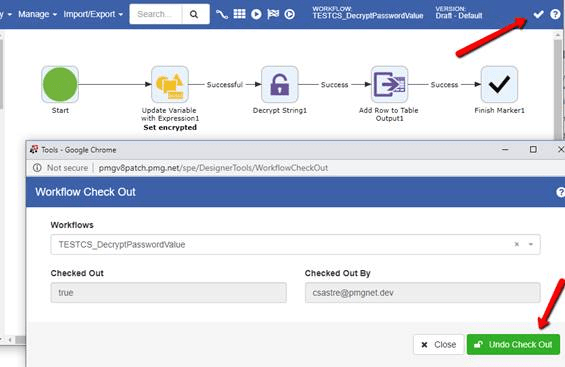Open the grid view toolbar icon
The image size is (565, 367).
[x=239, y=14]
